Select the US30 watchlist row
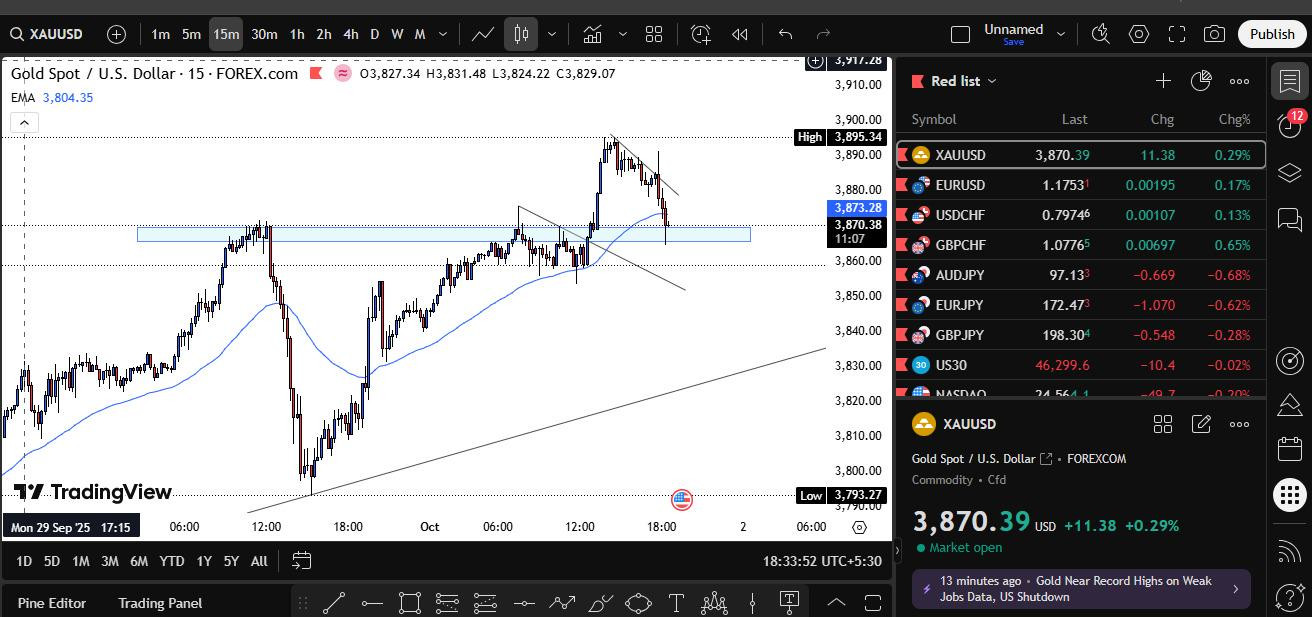Image resolution: width=1312 pixels, height=617 pixels. (x=1081, y=365)
